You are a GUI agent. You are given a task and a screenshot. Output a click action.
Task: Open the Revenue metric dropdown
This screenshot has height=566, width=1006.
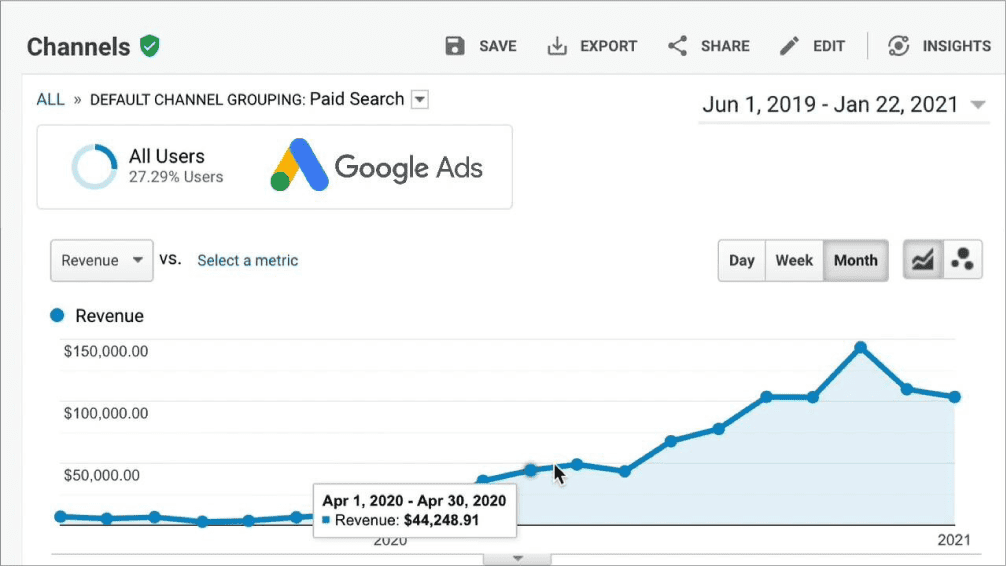pyautogui.click(x=101, y=260)
